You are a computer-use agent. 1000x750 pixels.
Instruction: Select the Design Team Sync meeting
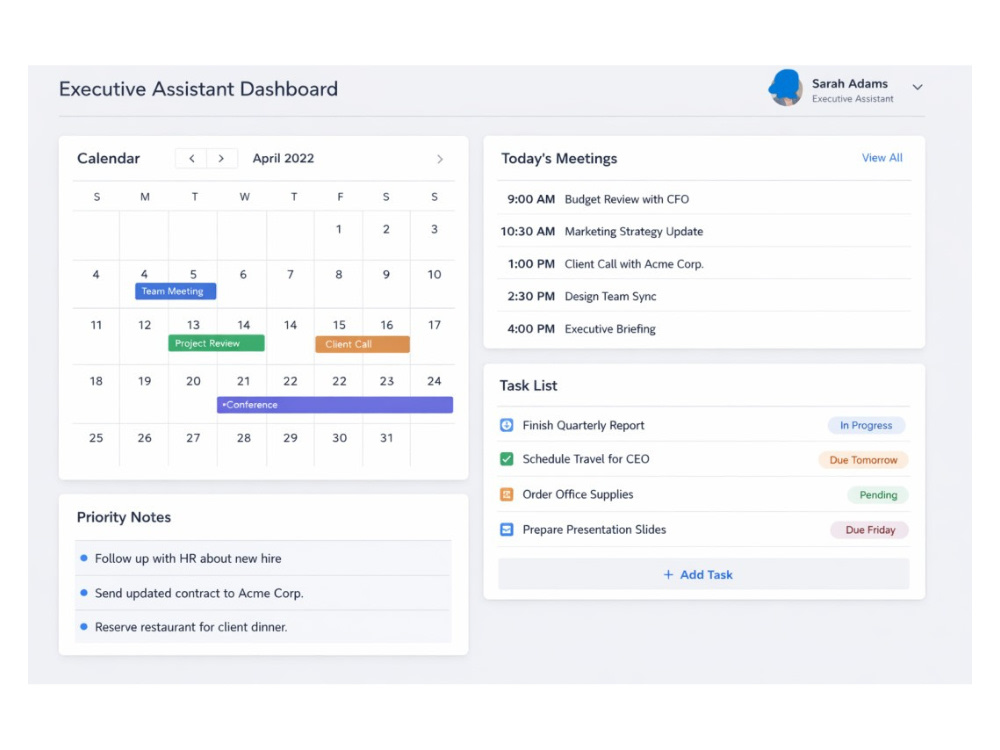(x=704, y=297)
